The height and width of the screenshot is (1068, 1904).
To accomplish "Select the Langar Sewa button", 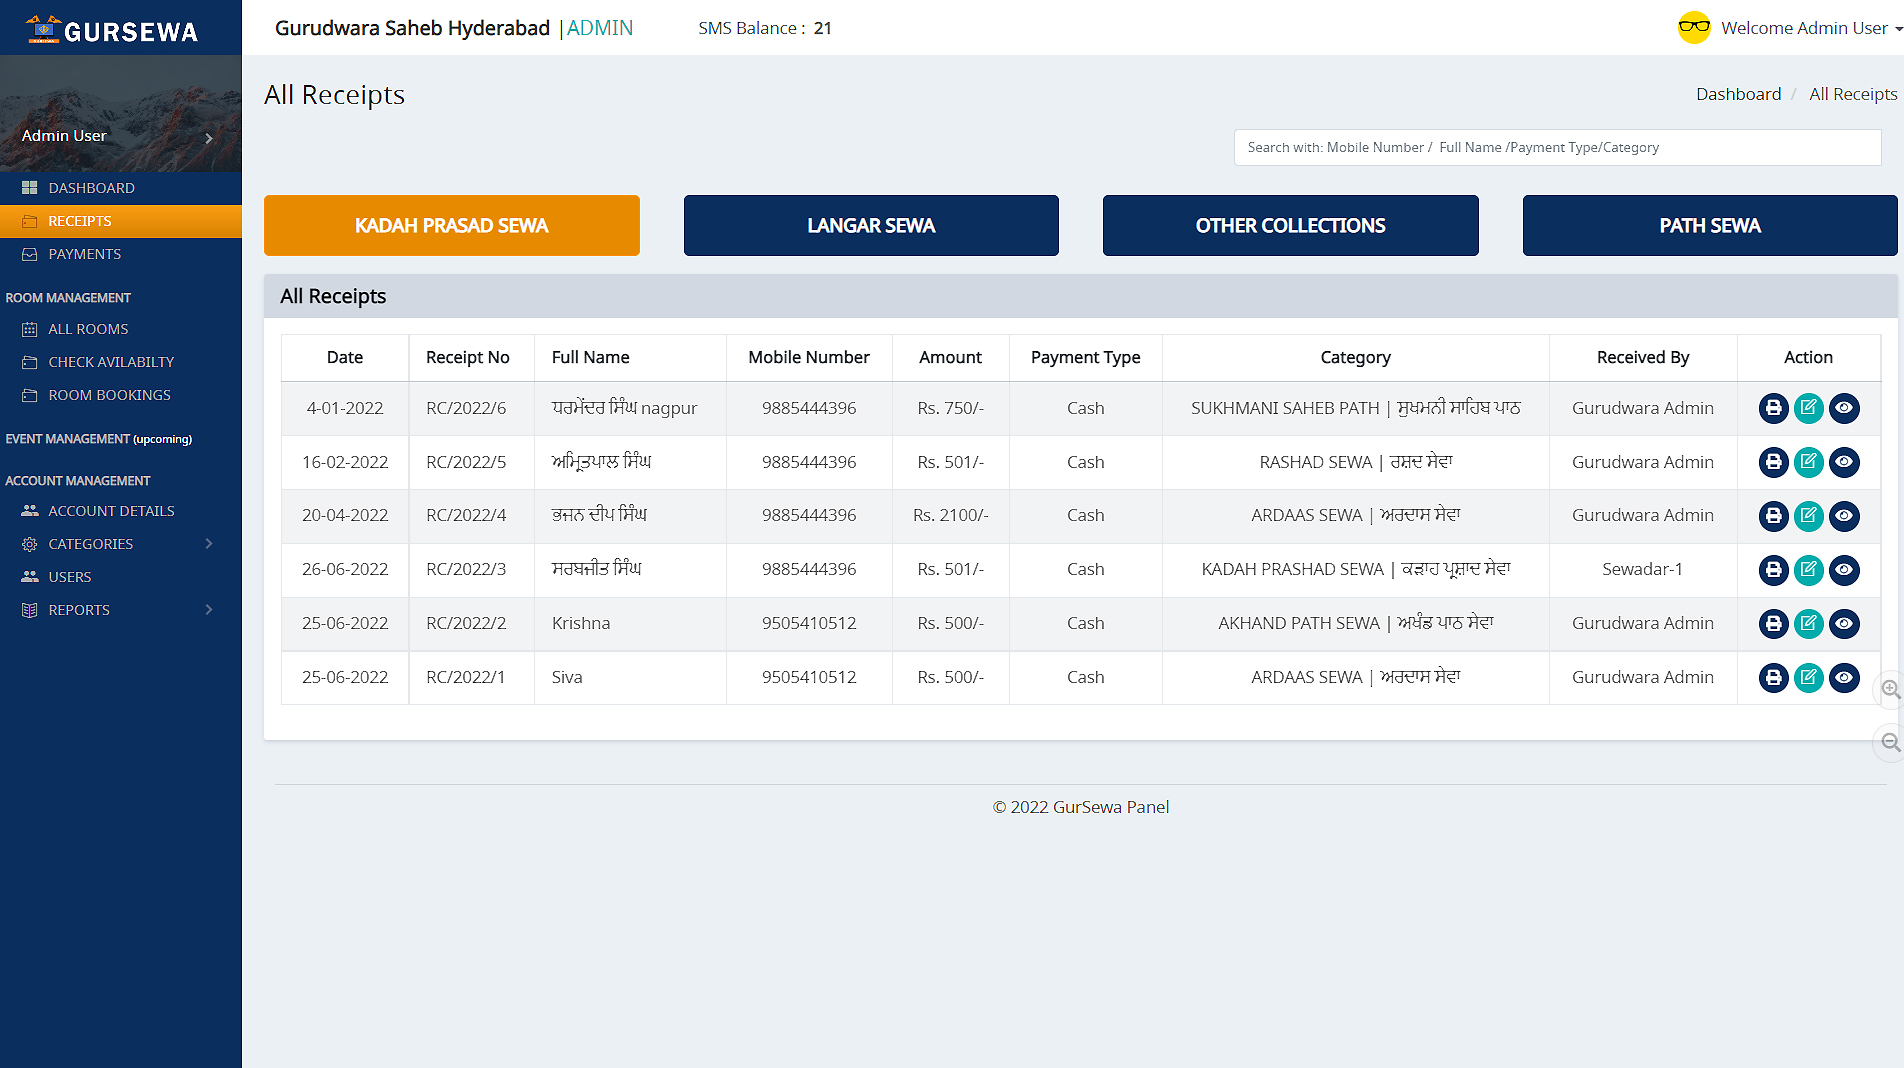I will [x=870, y=226].
